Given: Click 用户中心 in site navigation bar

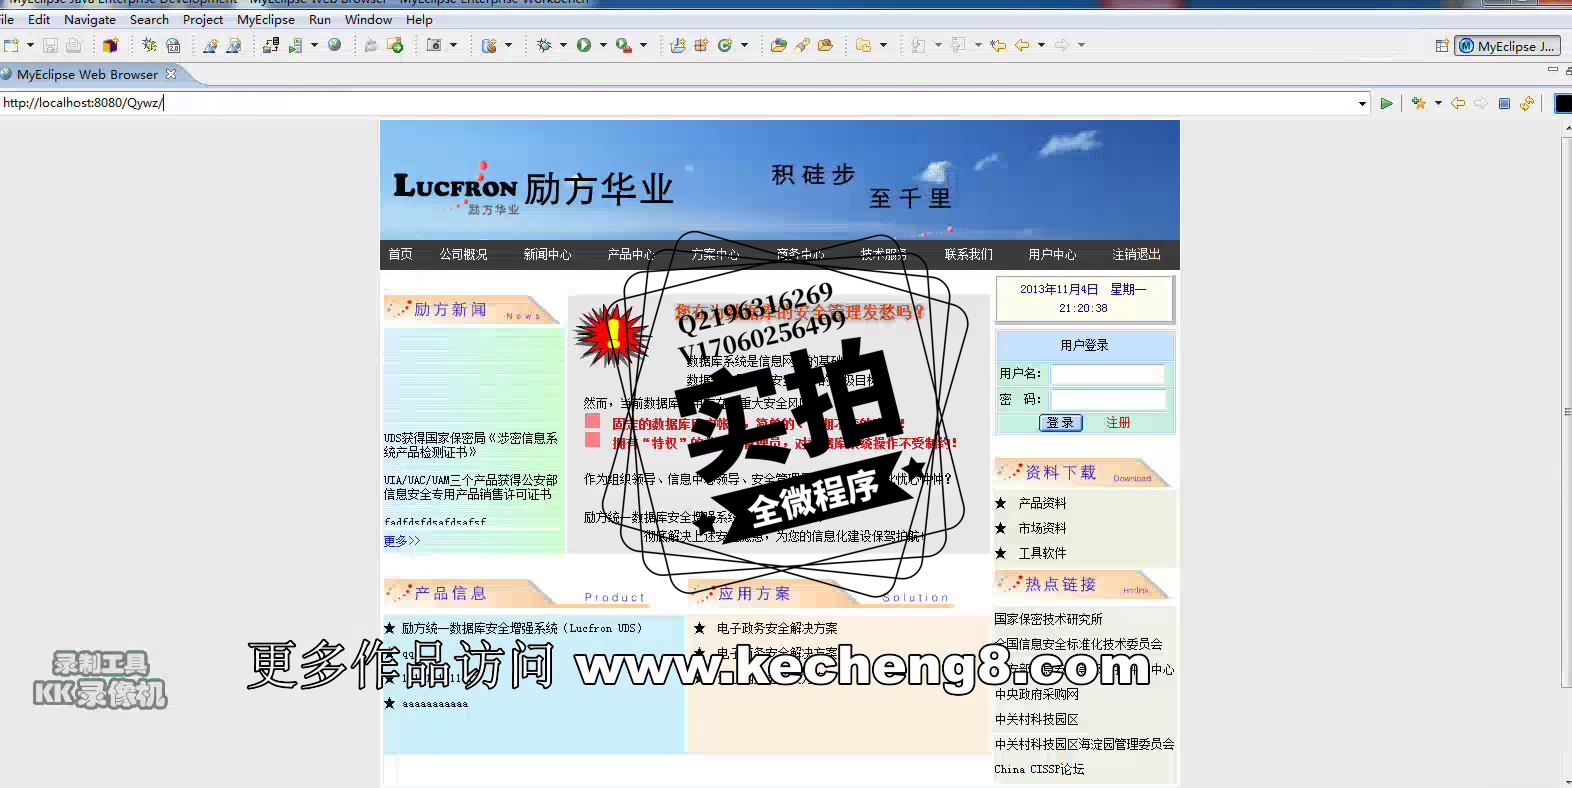Looking at the screenshot, I should 1053,254.
